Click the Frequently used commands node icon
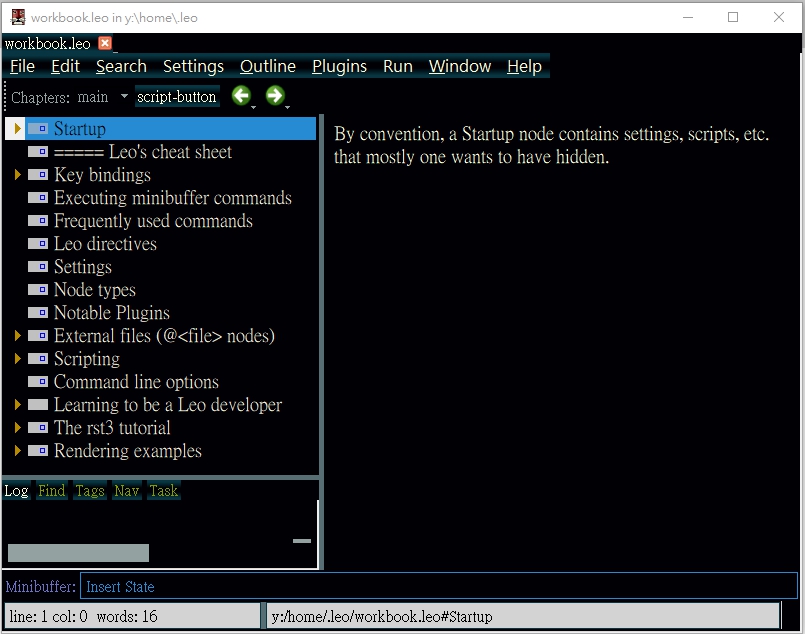This screenshot has height=634, width=805. [37, 221]
